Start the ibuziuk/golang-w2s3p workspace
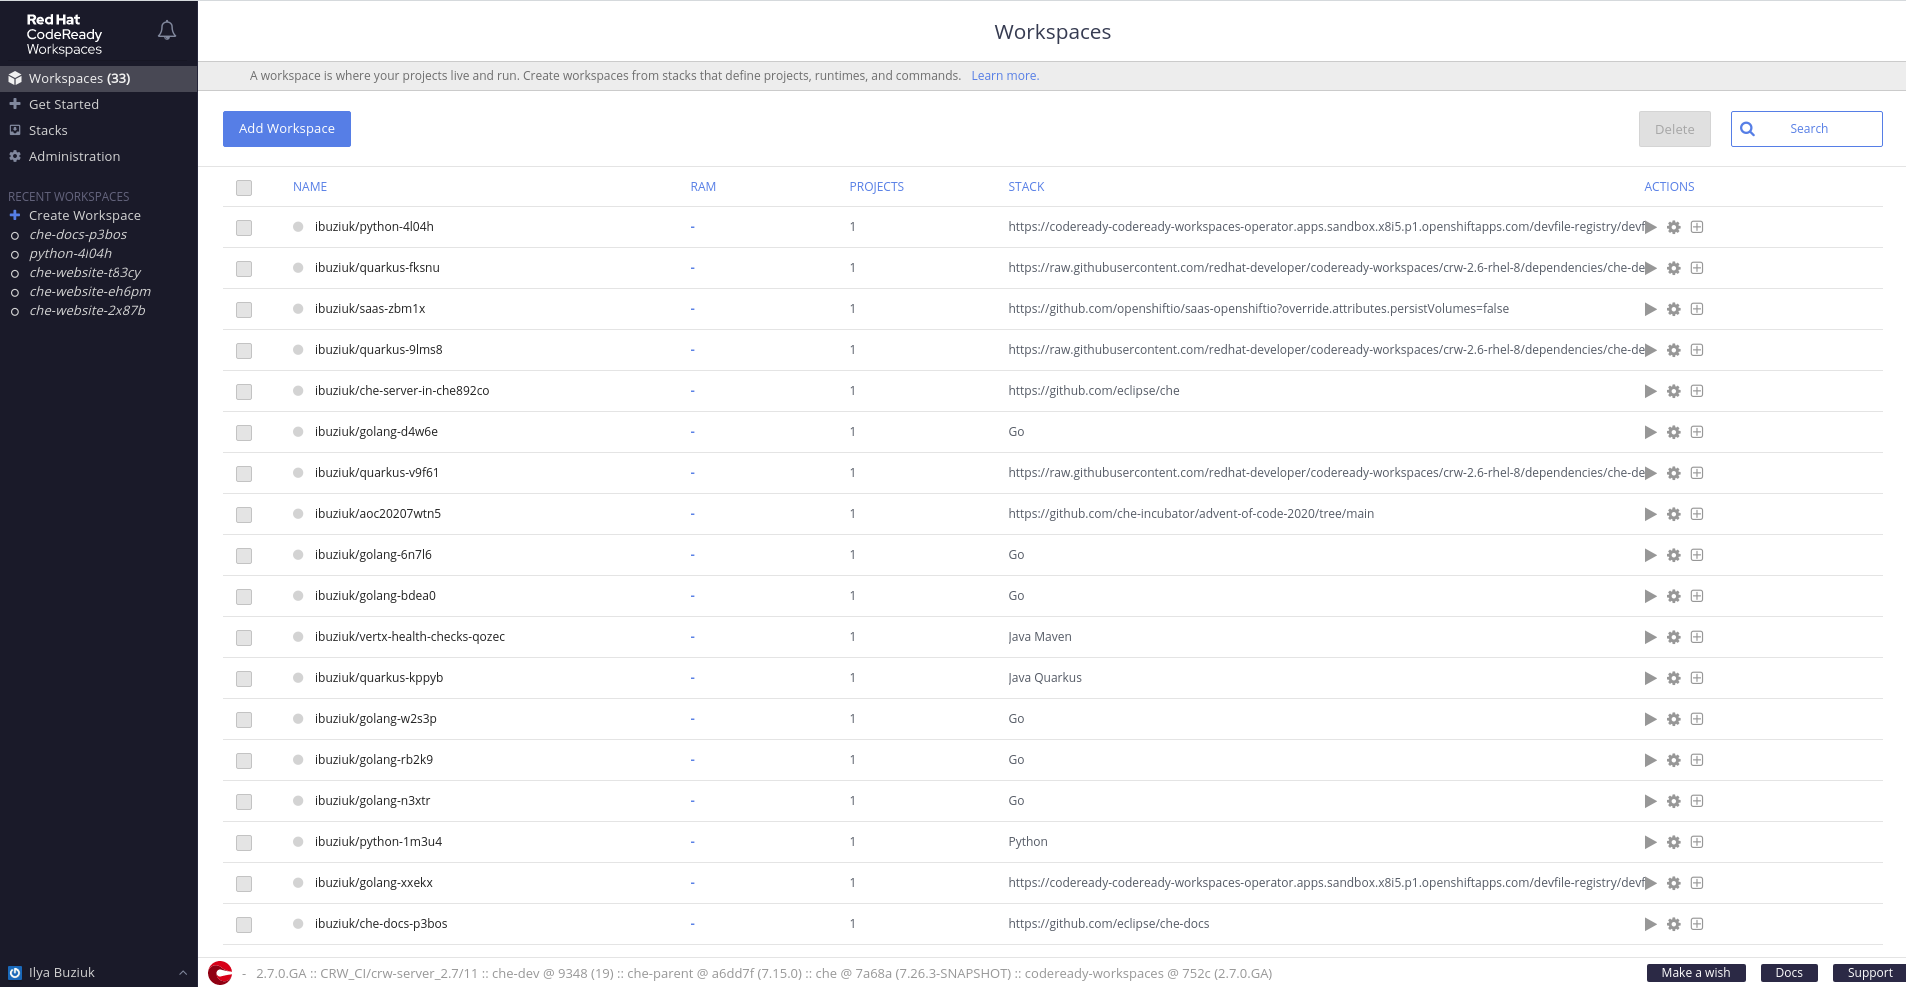Screen dimensions: 1906x987 tap(1650, 719)
